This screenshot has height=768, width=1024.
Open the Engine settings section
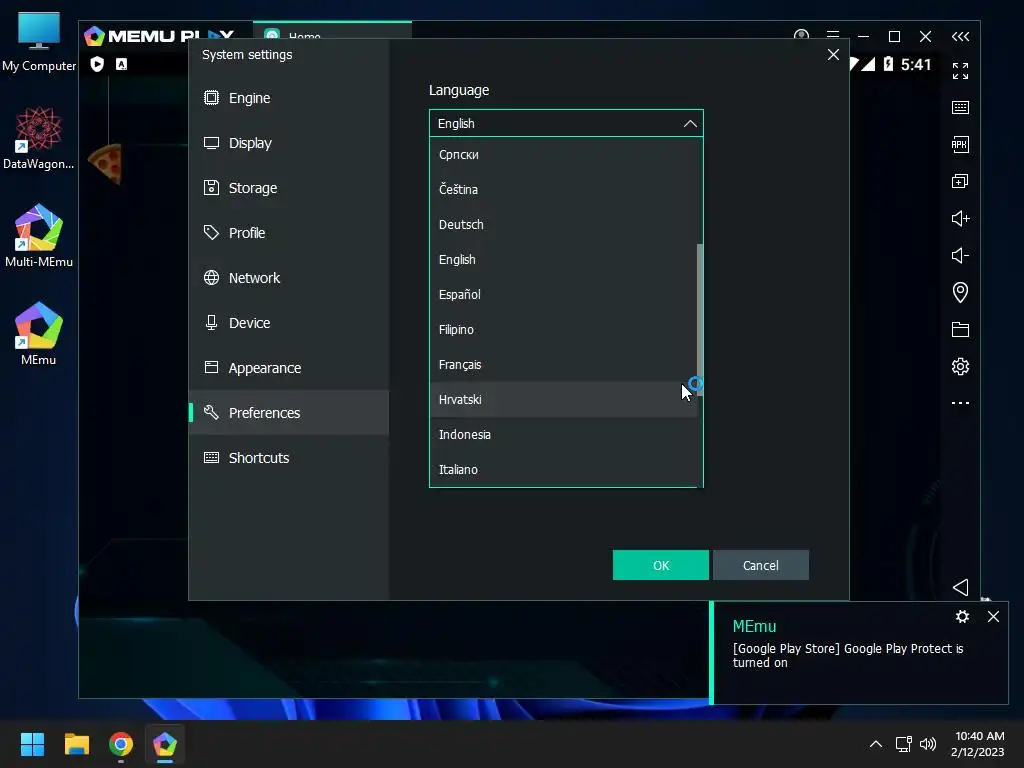click(289, 98)
